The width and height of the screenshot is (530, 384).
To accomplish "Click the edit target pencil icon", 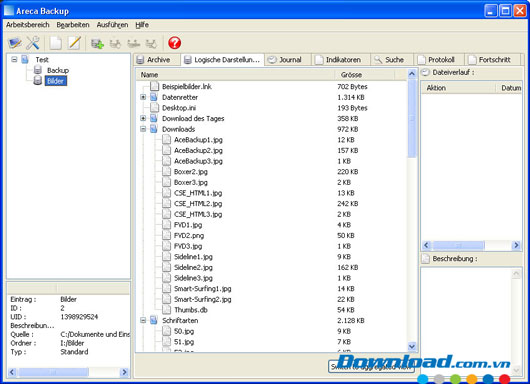I will (x=74, y=43).
